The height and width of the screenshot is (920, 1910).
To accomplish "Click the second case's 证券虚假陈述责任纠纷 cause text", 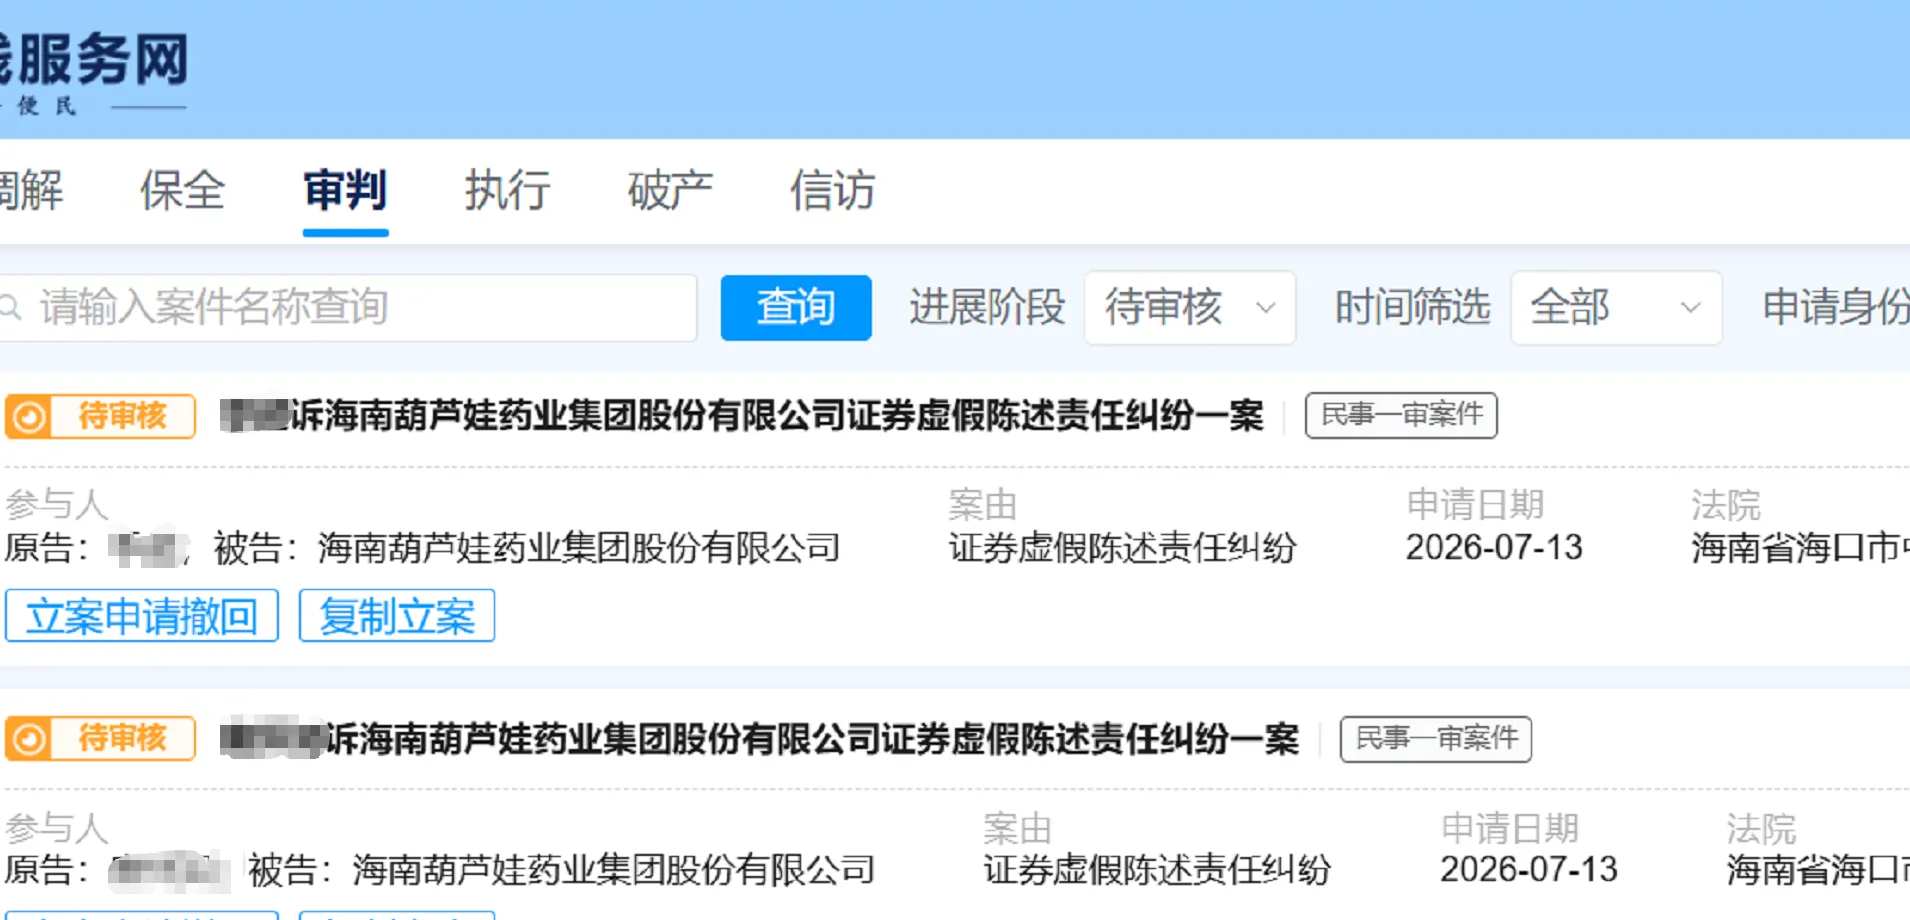I will point(1157,870).
